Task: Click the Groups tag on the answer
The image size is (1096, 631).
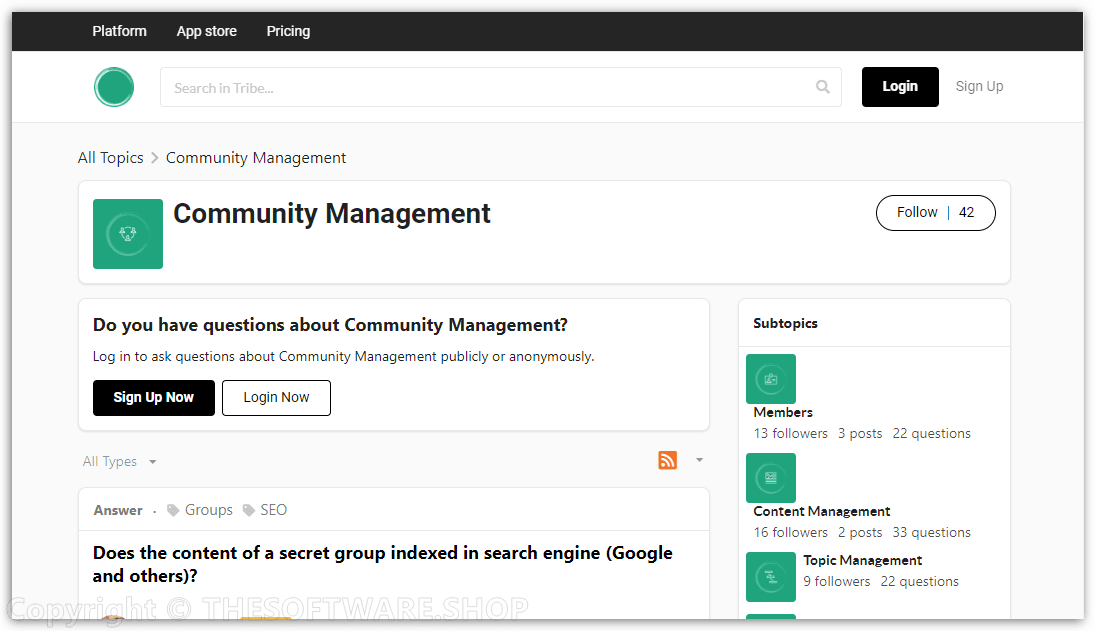Action: tap(208, 510)
